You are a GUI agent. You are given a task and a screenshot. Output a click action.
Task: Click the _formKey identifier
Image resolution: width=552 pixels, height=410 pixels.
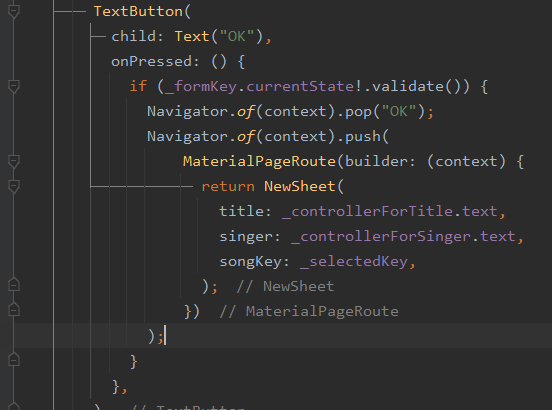201,87
